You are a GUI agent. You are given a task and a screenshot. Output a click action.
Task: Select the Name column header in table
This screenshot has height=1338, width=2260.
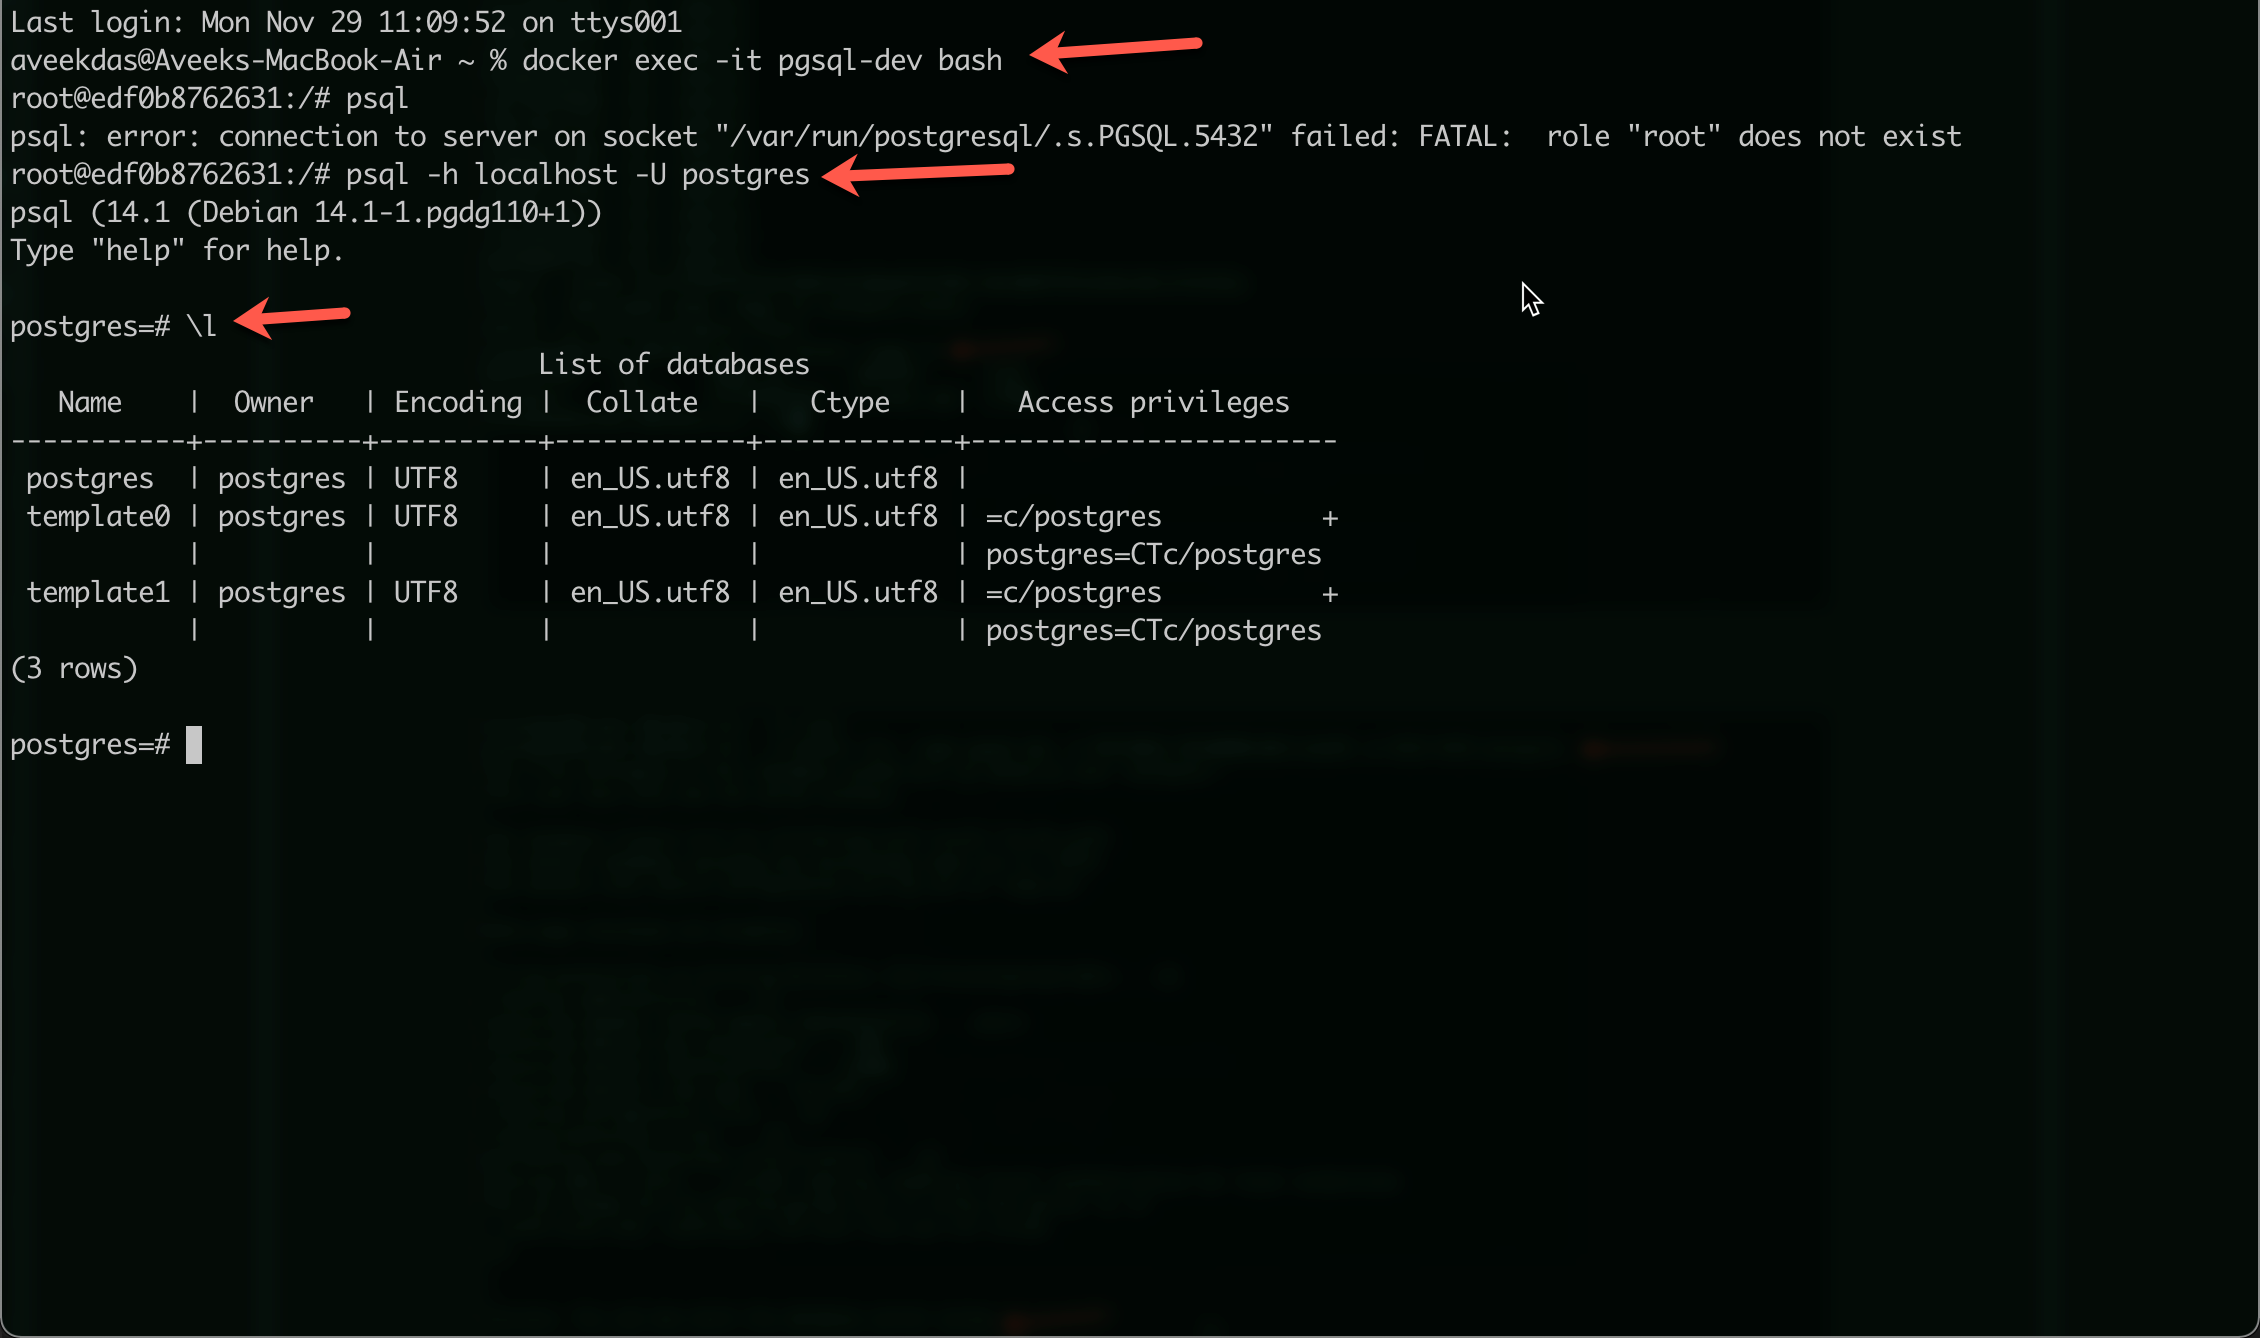tap(91, 401)
